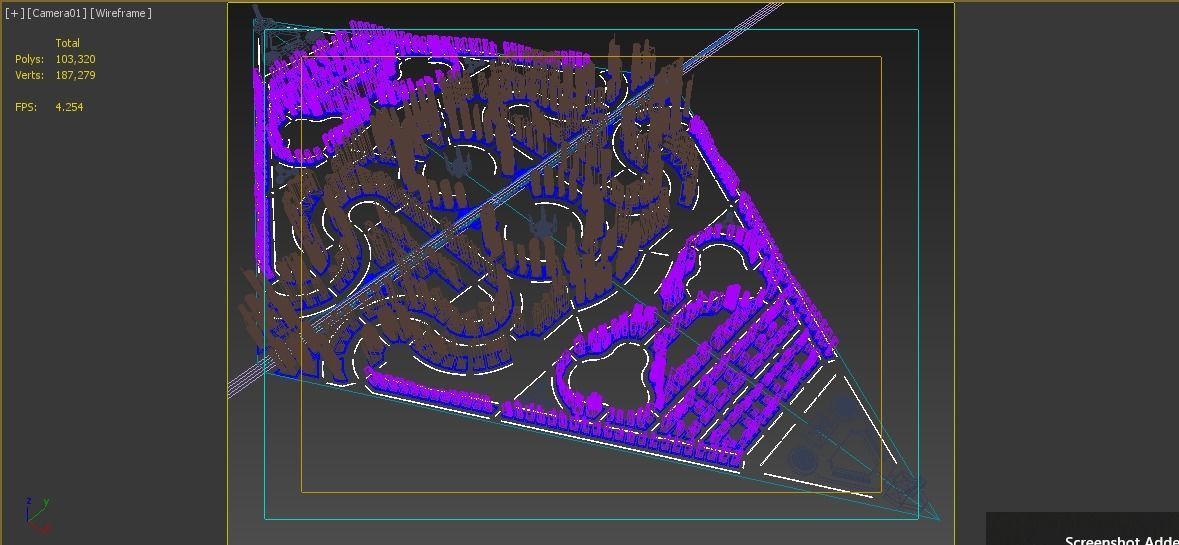1179x545 pixels.
Task: Click the 'Polys:' statistics label
Action: tap(29, 59)
